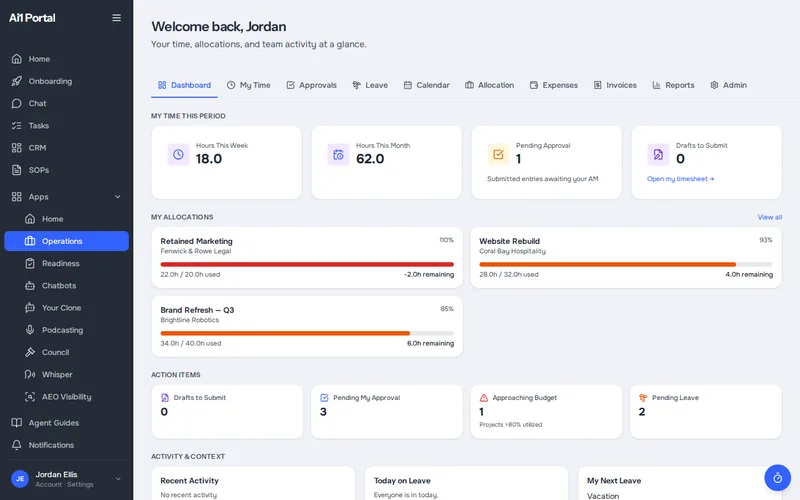Viewport: 800px width, 500px height.
Task: Click the Whisper speaking icon
Action: tap(30, 374)
